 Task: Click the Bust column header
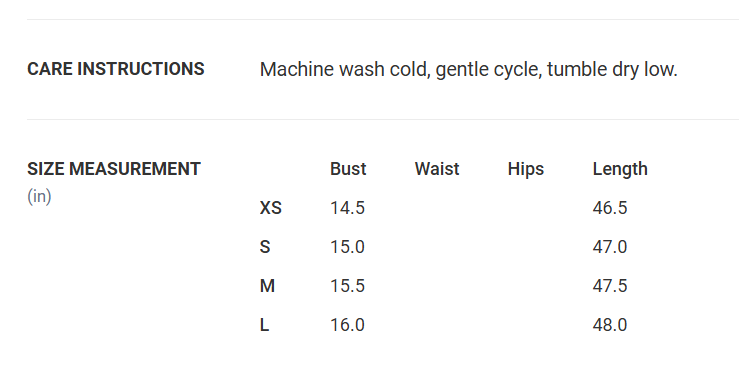point(348,169)
